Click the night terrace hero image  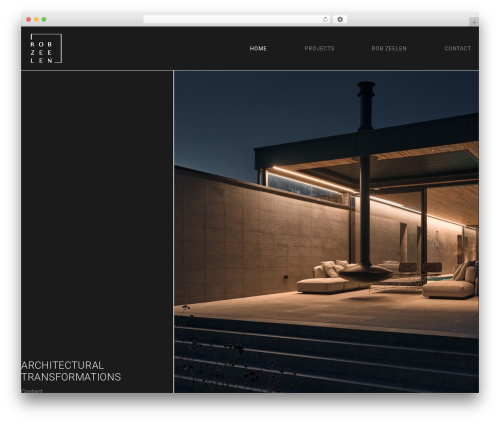click(326, 232)
